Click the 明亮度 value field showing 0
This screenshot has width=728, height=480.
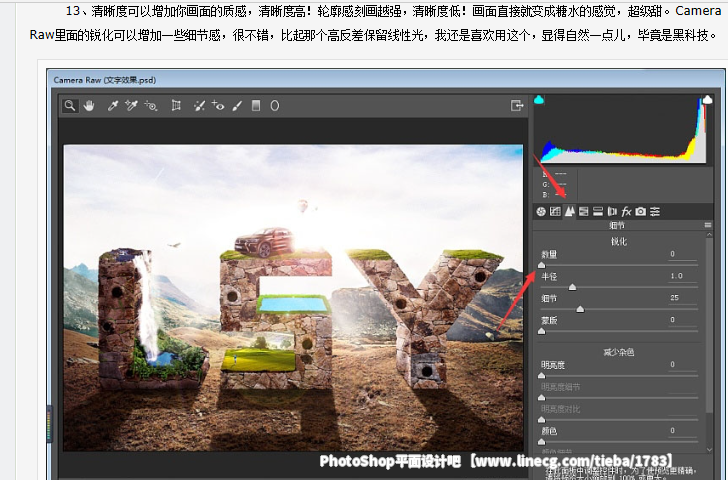[682, 364]
